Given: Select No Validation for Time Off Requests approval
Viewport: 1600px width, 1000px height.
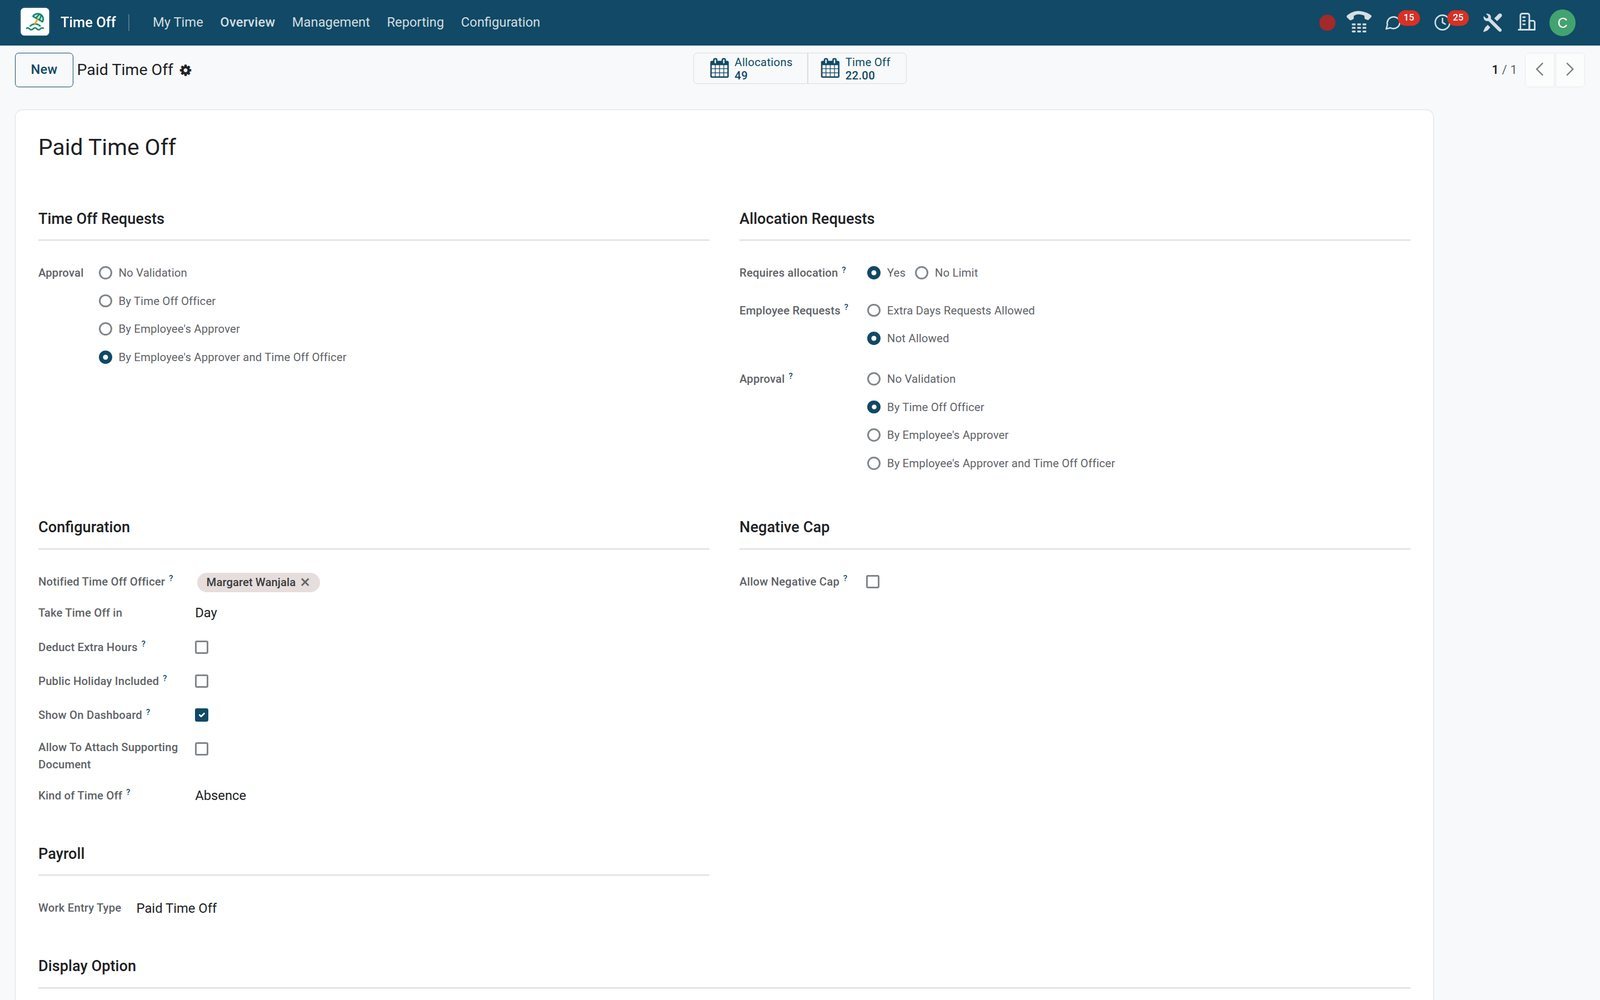Looking at the screenshot, I should tap(105, 273).
